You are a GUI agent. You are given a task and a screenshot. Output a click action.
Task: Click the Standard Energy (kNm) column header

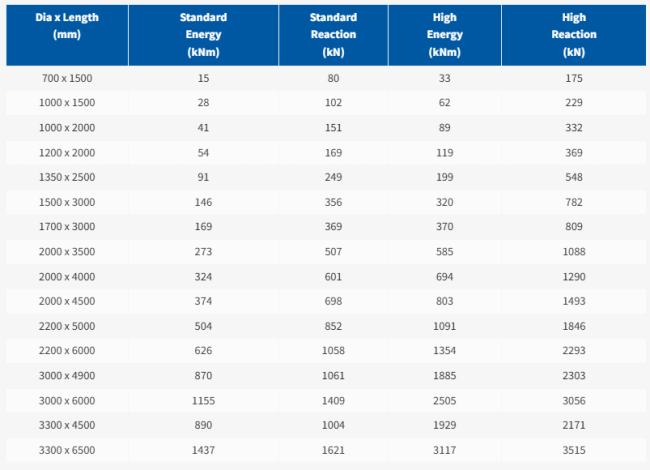click(x=203, y=35)
